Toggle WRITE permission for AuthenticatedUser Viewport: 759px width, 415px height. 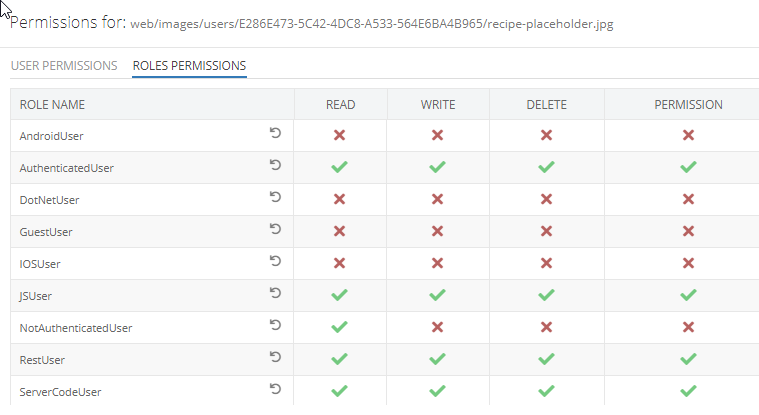(437, 167)
